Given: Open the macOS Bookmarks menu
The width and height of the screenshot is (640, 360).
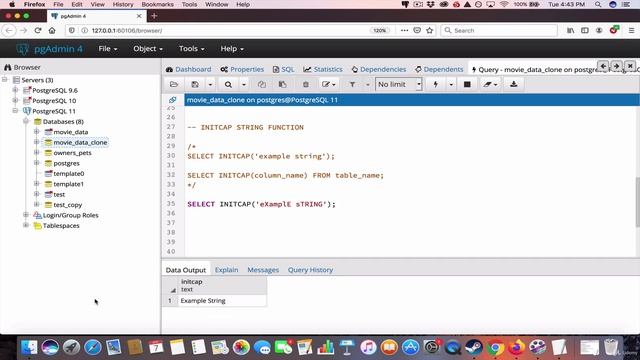Looking at the screenshot, I should coord(157,4).
